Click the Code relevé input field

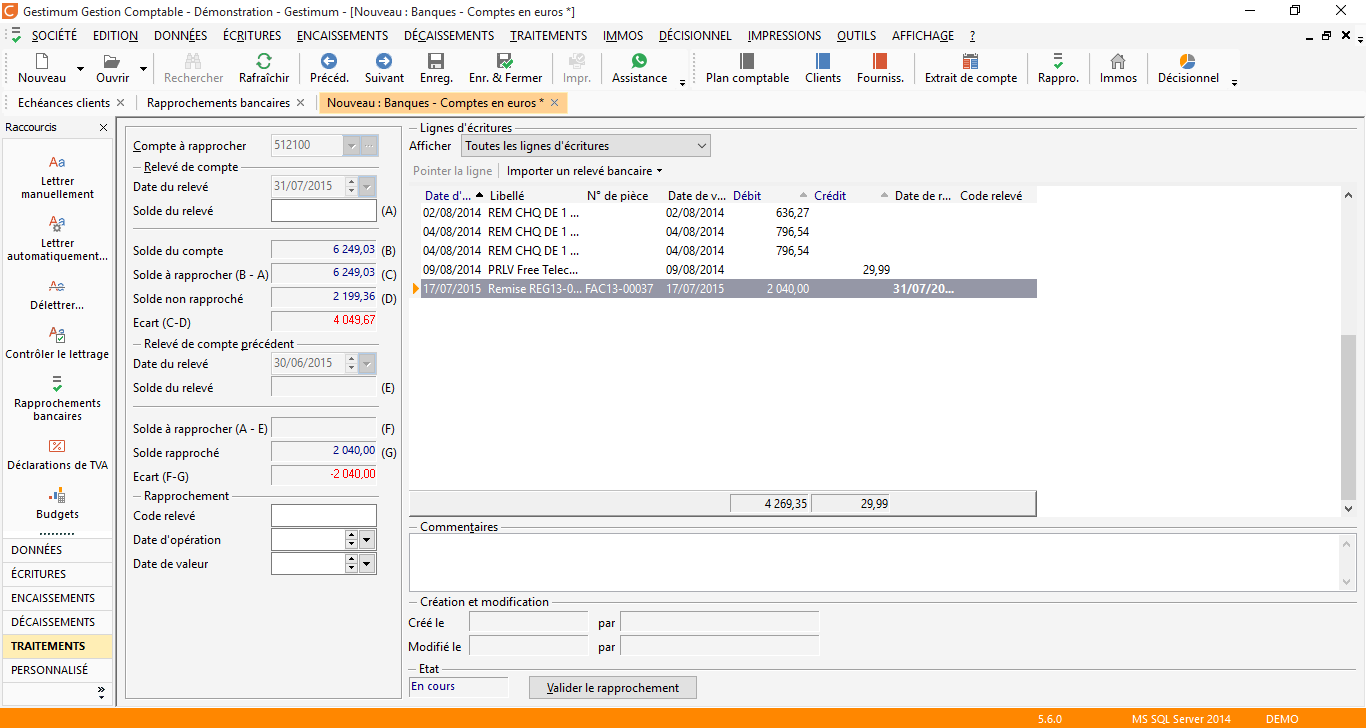324,516
